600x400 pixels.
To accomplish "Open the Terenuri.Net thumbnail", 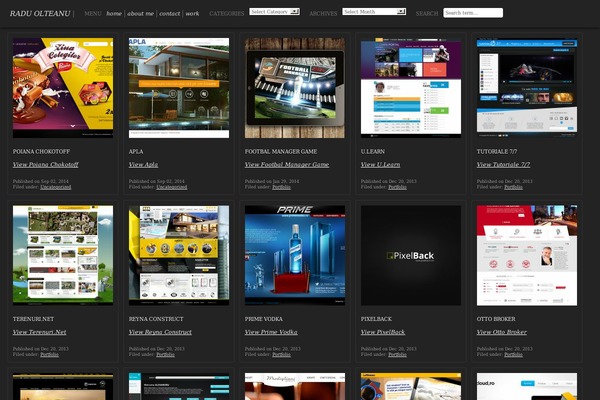I will click(x=63, y=255).
